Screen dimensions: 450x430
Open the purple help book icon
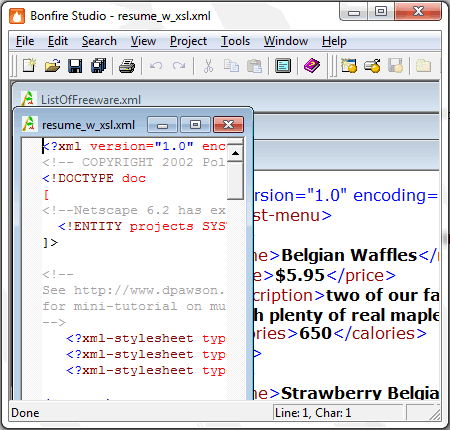(312, 66)
